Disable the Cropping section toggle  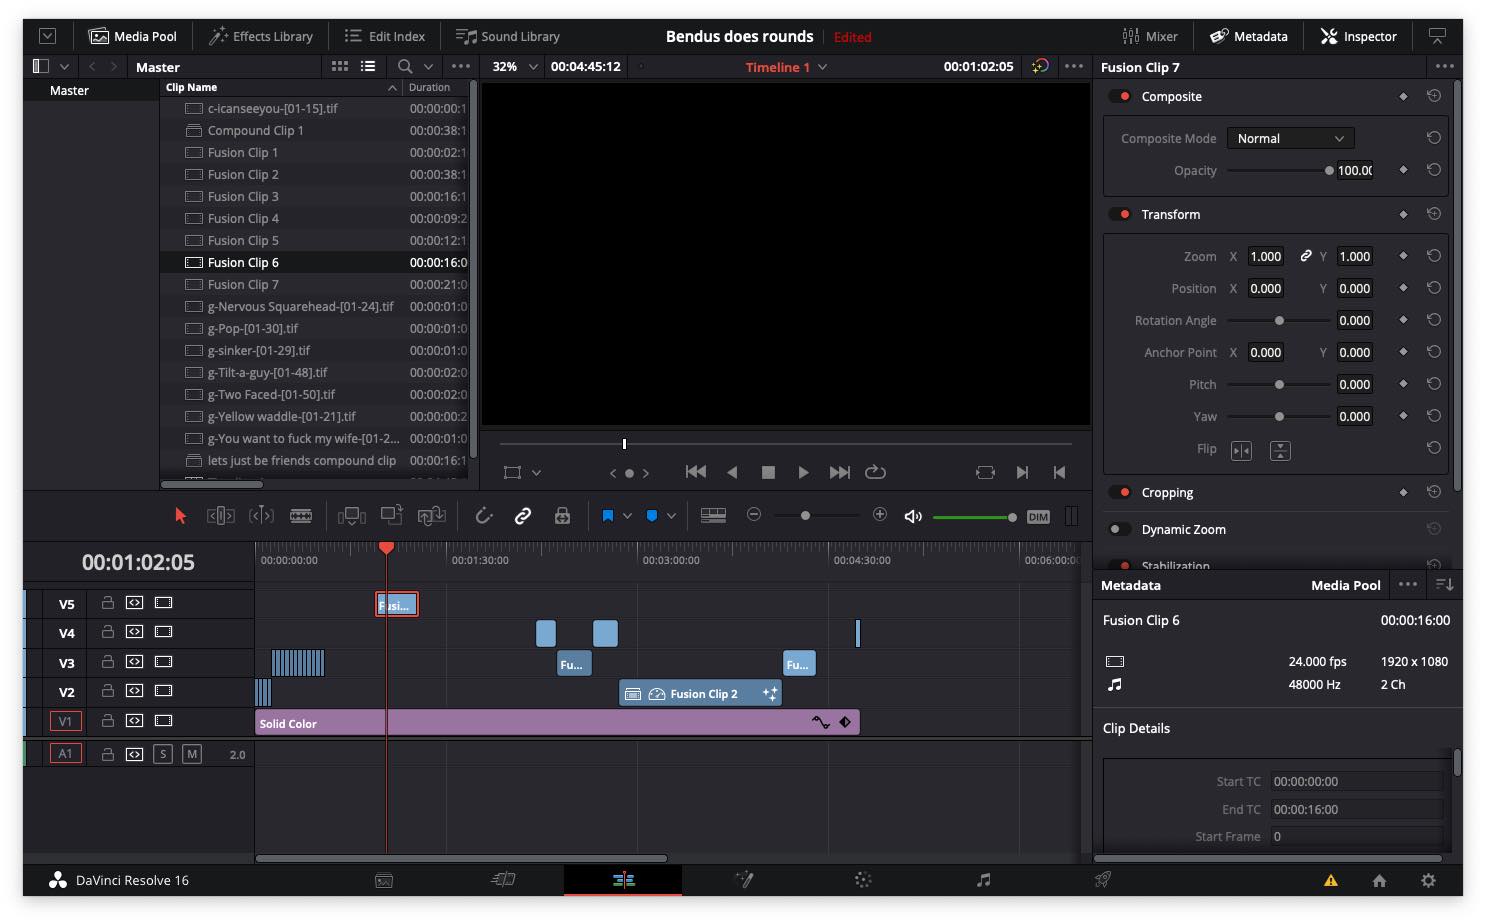pyautogui.click(x=1120, y=492)
